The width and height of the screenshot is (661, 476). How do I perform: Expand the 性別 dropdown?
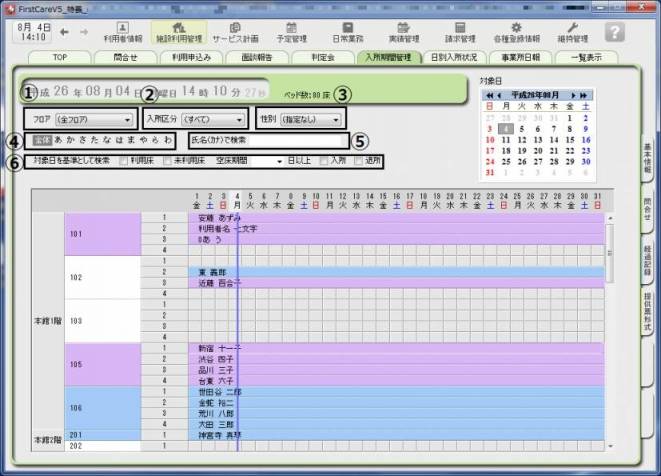click(x=301, y=120)
